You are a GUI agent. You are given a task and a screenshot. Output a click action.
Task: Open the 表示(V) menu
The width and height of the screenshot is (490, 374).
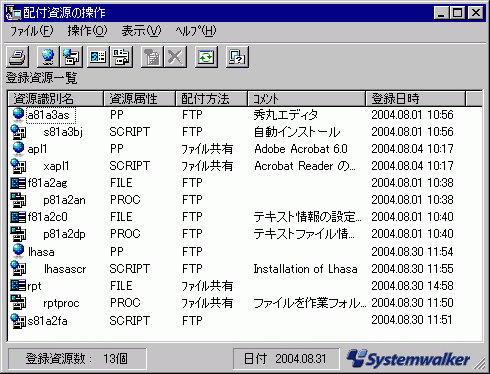pos(141,31)
